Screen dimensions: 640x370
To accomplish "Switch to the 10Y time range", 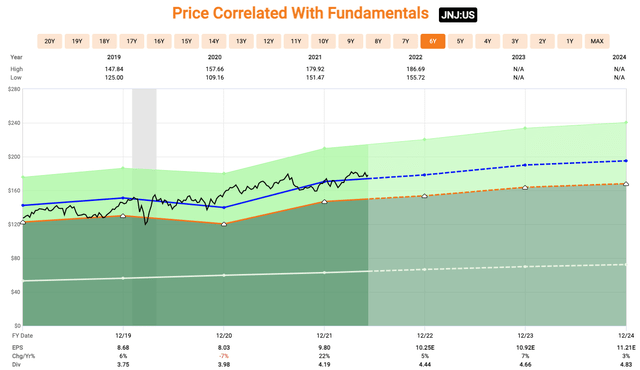I will [x=323, y=41].
